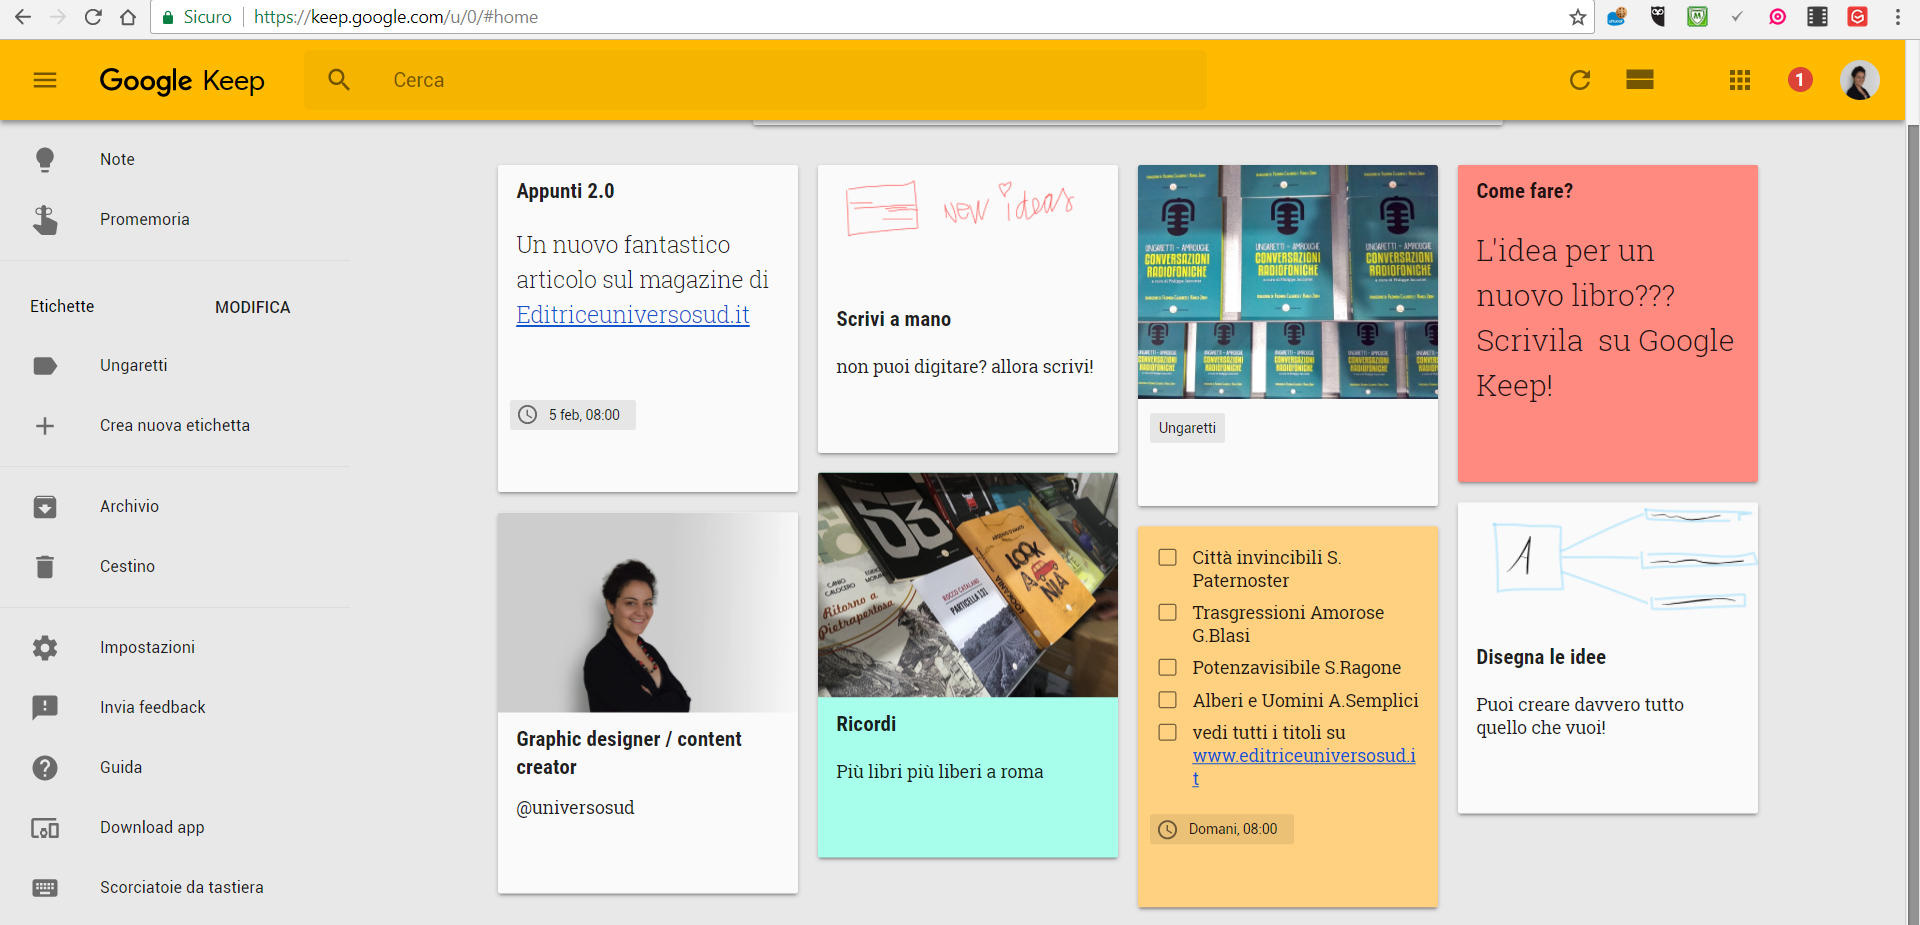Go to browser home page
The width and height of the screenshot is (1920, 925).
click(128, 17)
